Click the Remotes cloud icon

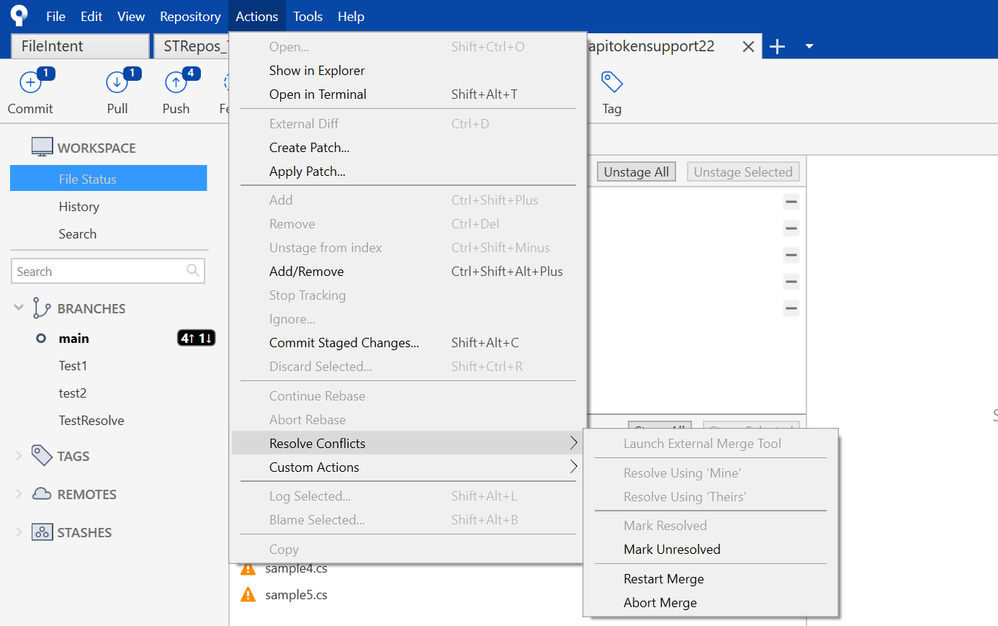coord(42,494)
